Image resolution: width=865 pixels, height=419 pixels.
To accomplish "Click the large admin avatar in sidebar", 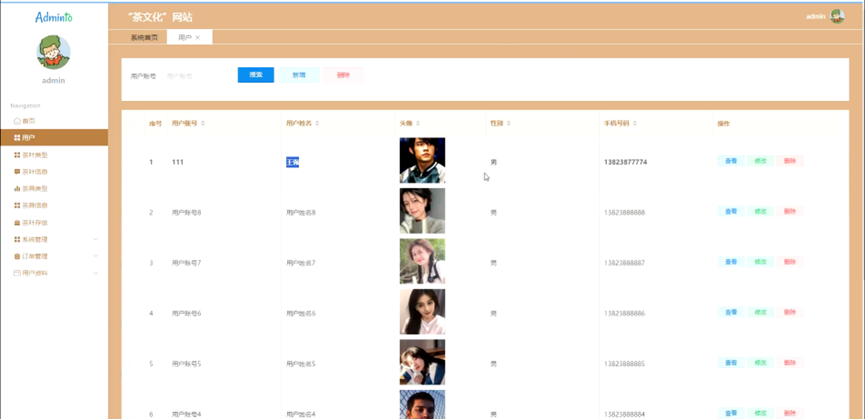I will point(54,52).
